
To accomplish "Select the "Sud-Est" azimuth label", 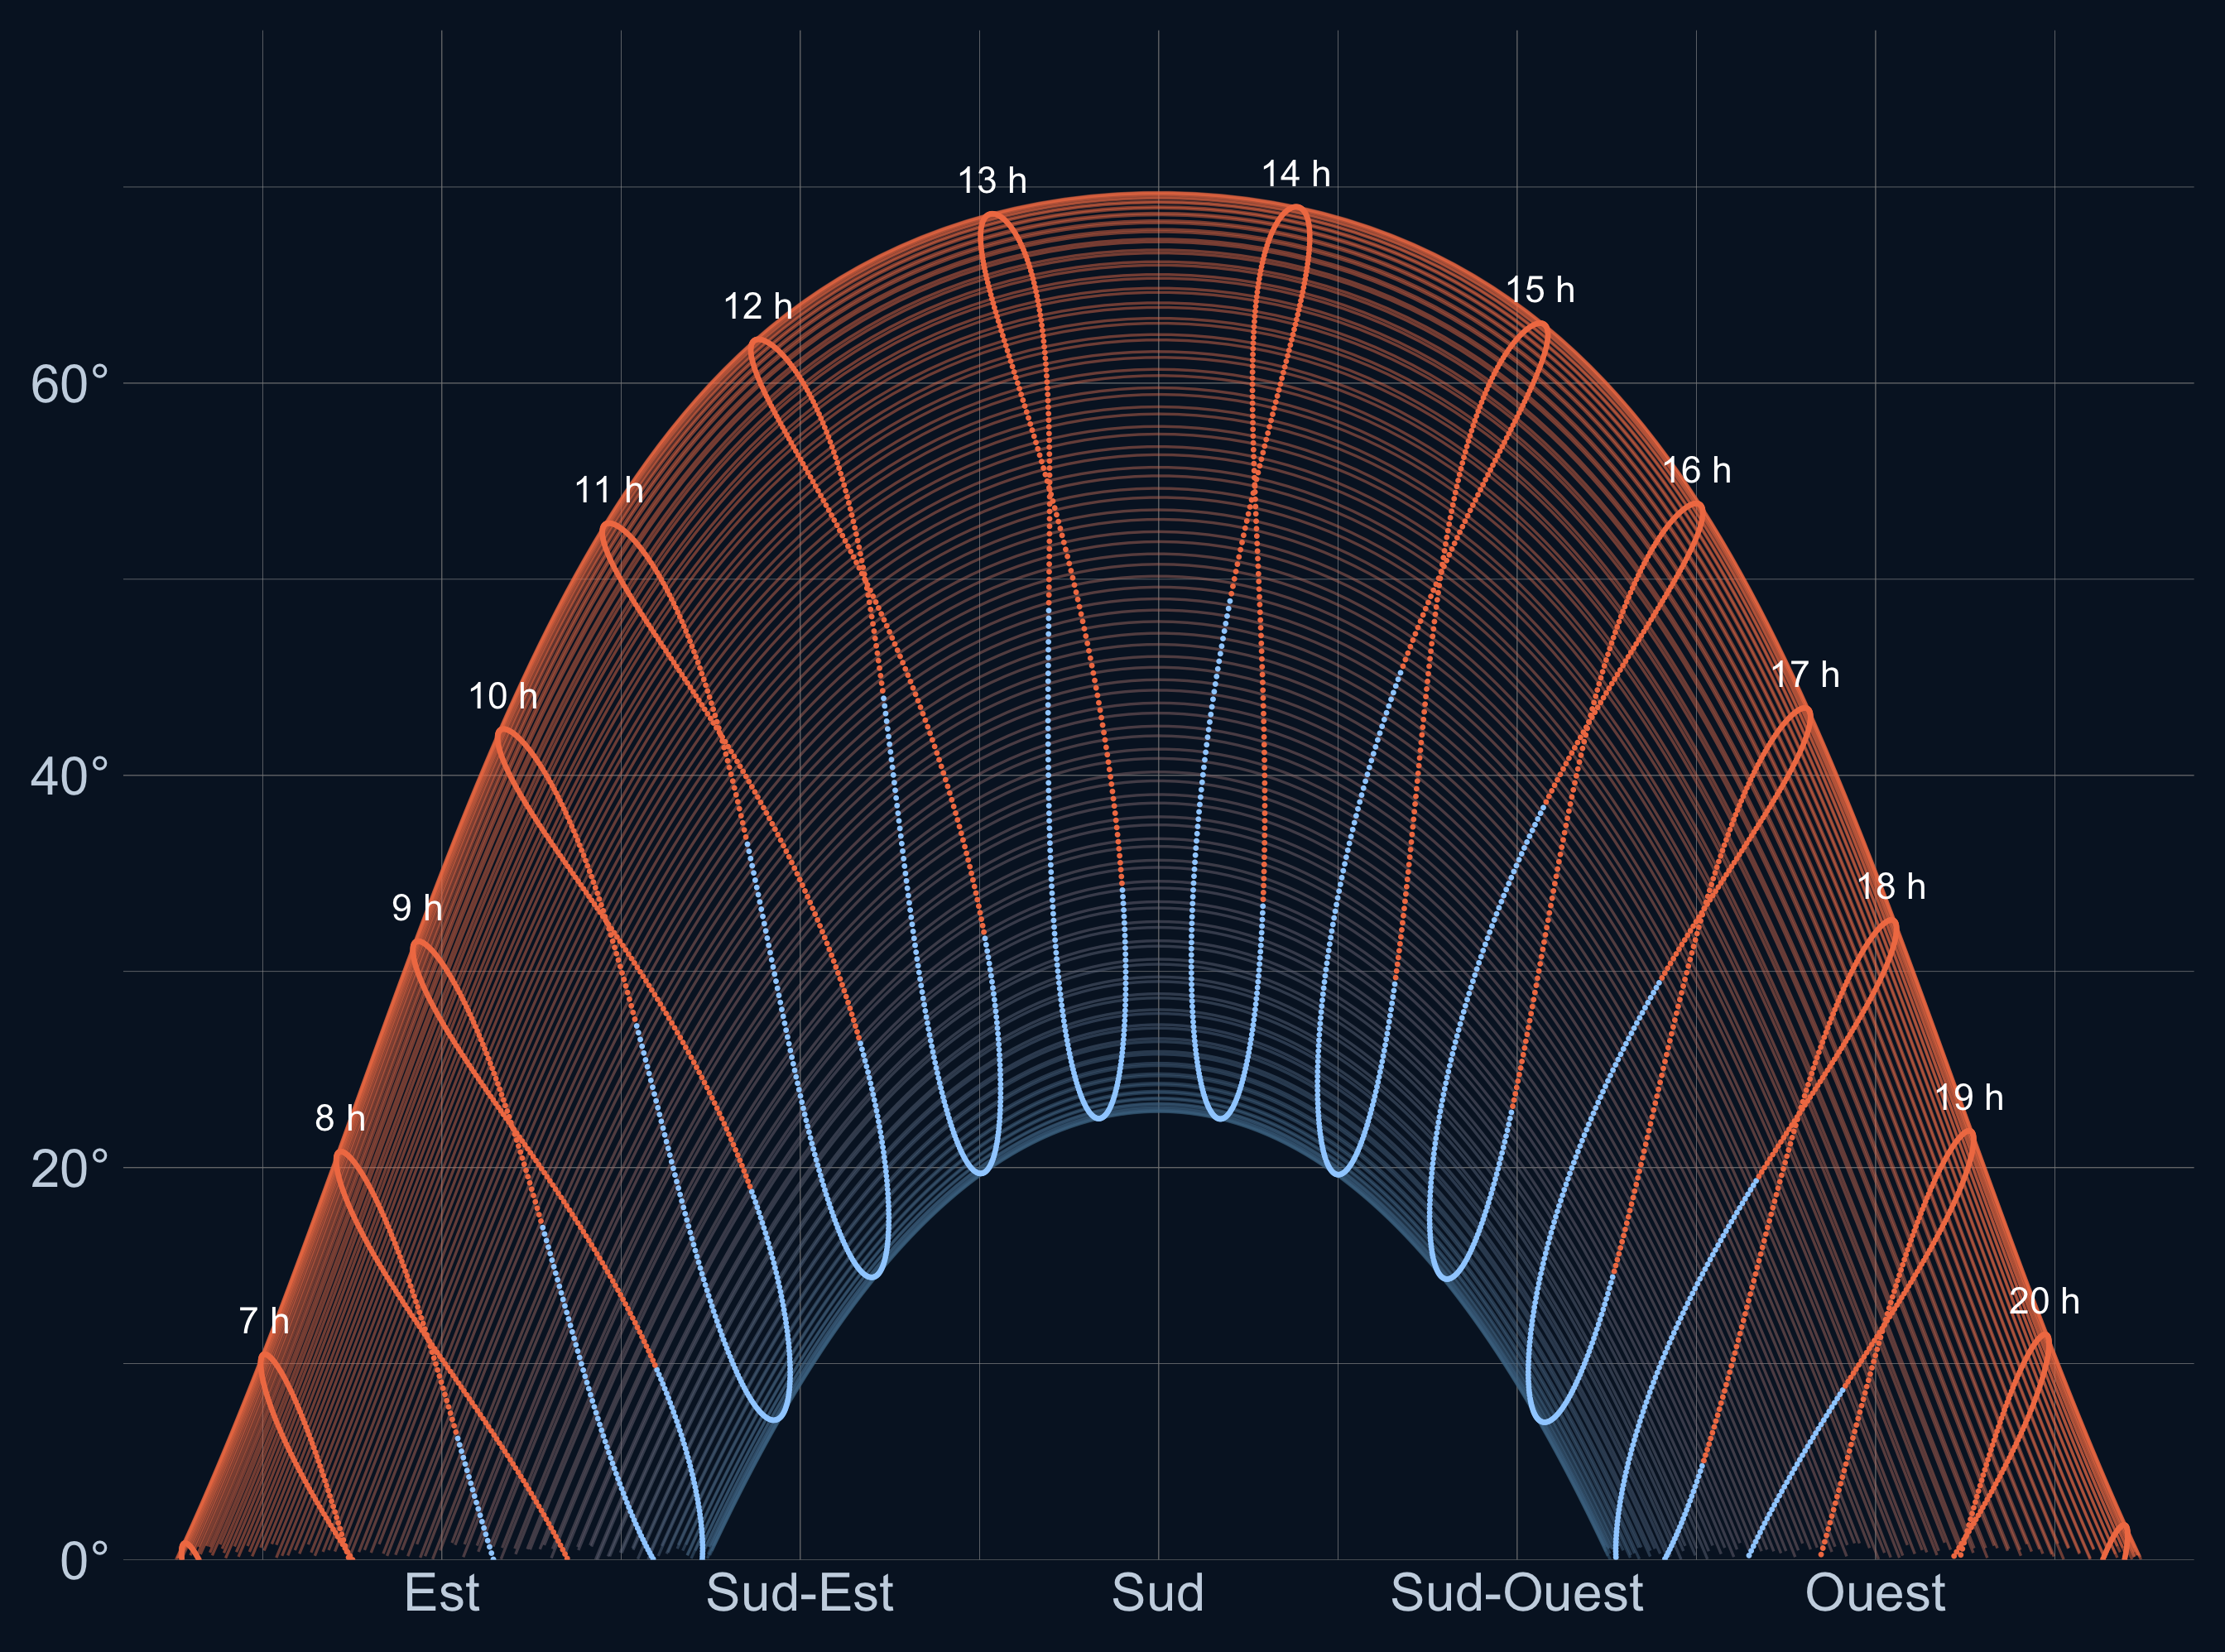I will click(x=800, y=1593).
